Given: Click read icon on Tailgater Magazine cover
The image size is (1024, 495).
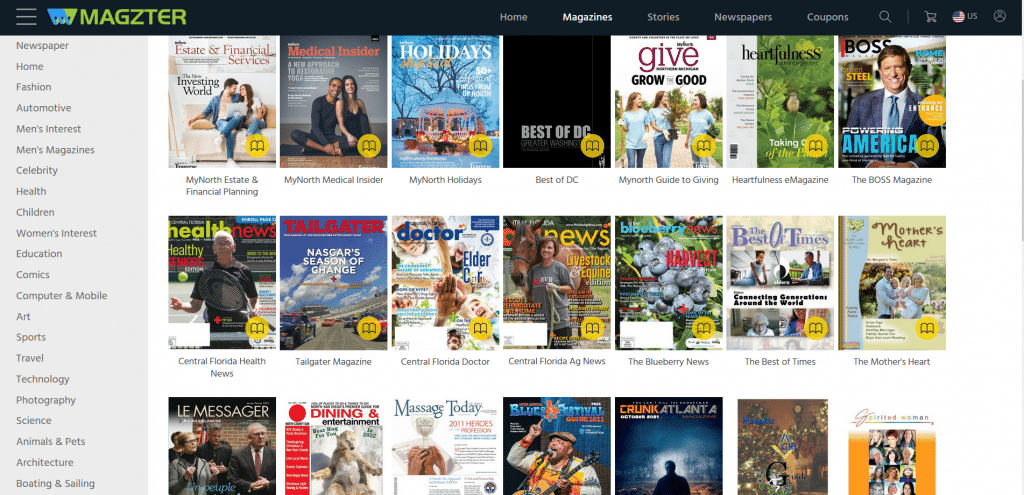Looking at the screenshot, I should click(369, 328).
